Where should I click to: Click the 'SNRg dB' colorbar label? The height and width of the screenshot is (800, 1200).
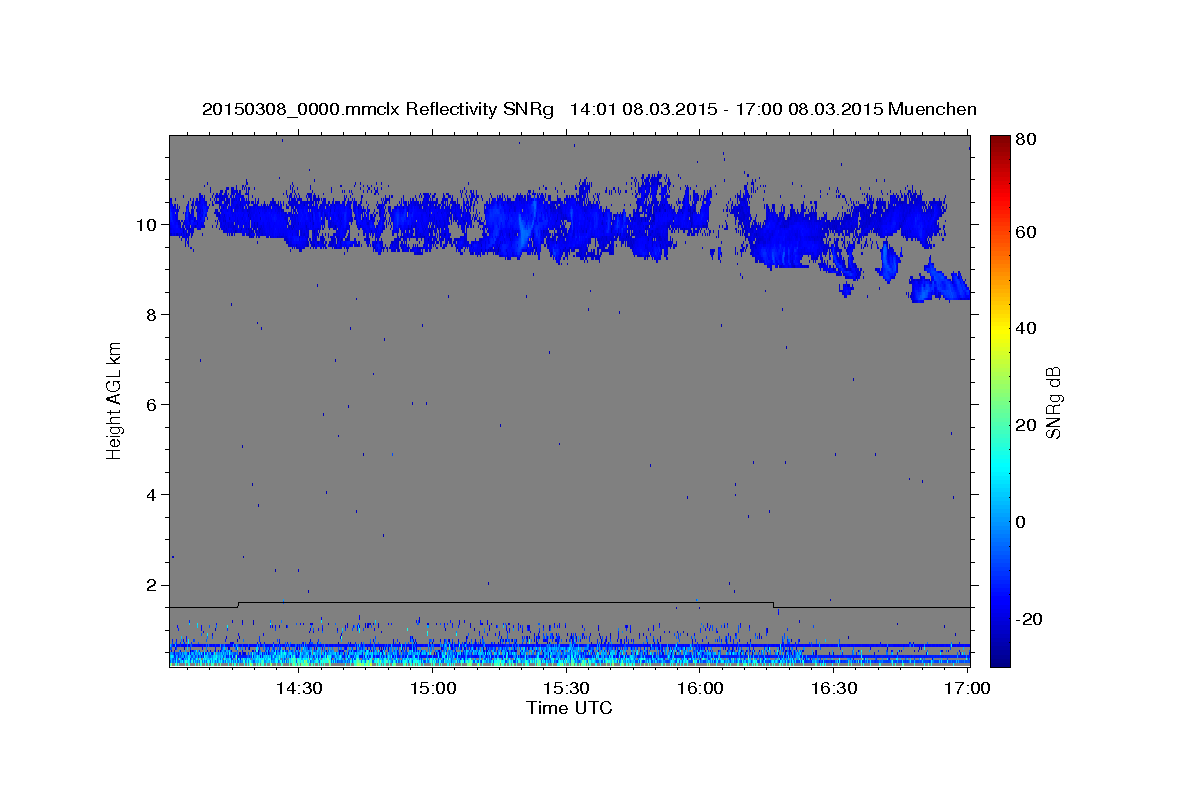1053,402
